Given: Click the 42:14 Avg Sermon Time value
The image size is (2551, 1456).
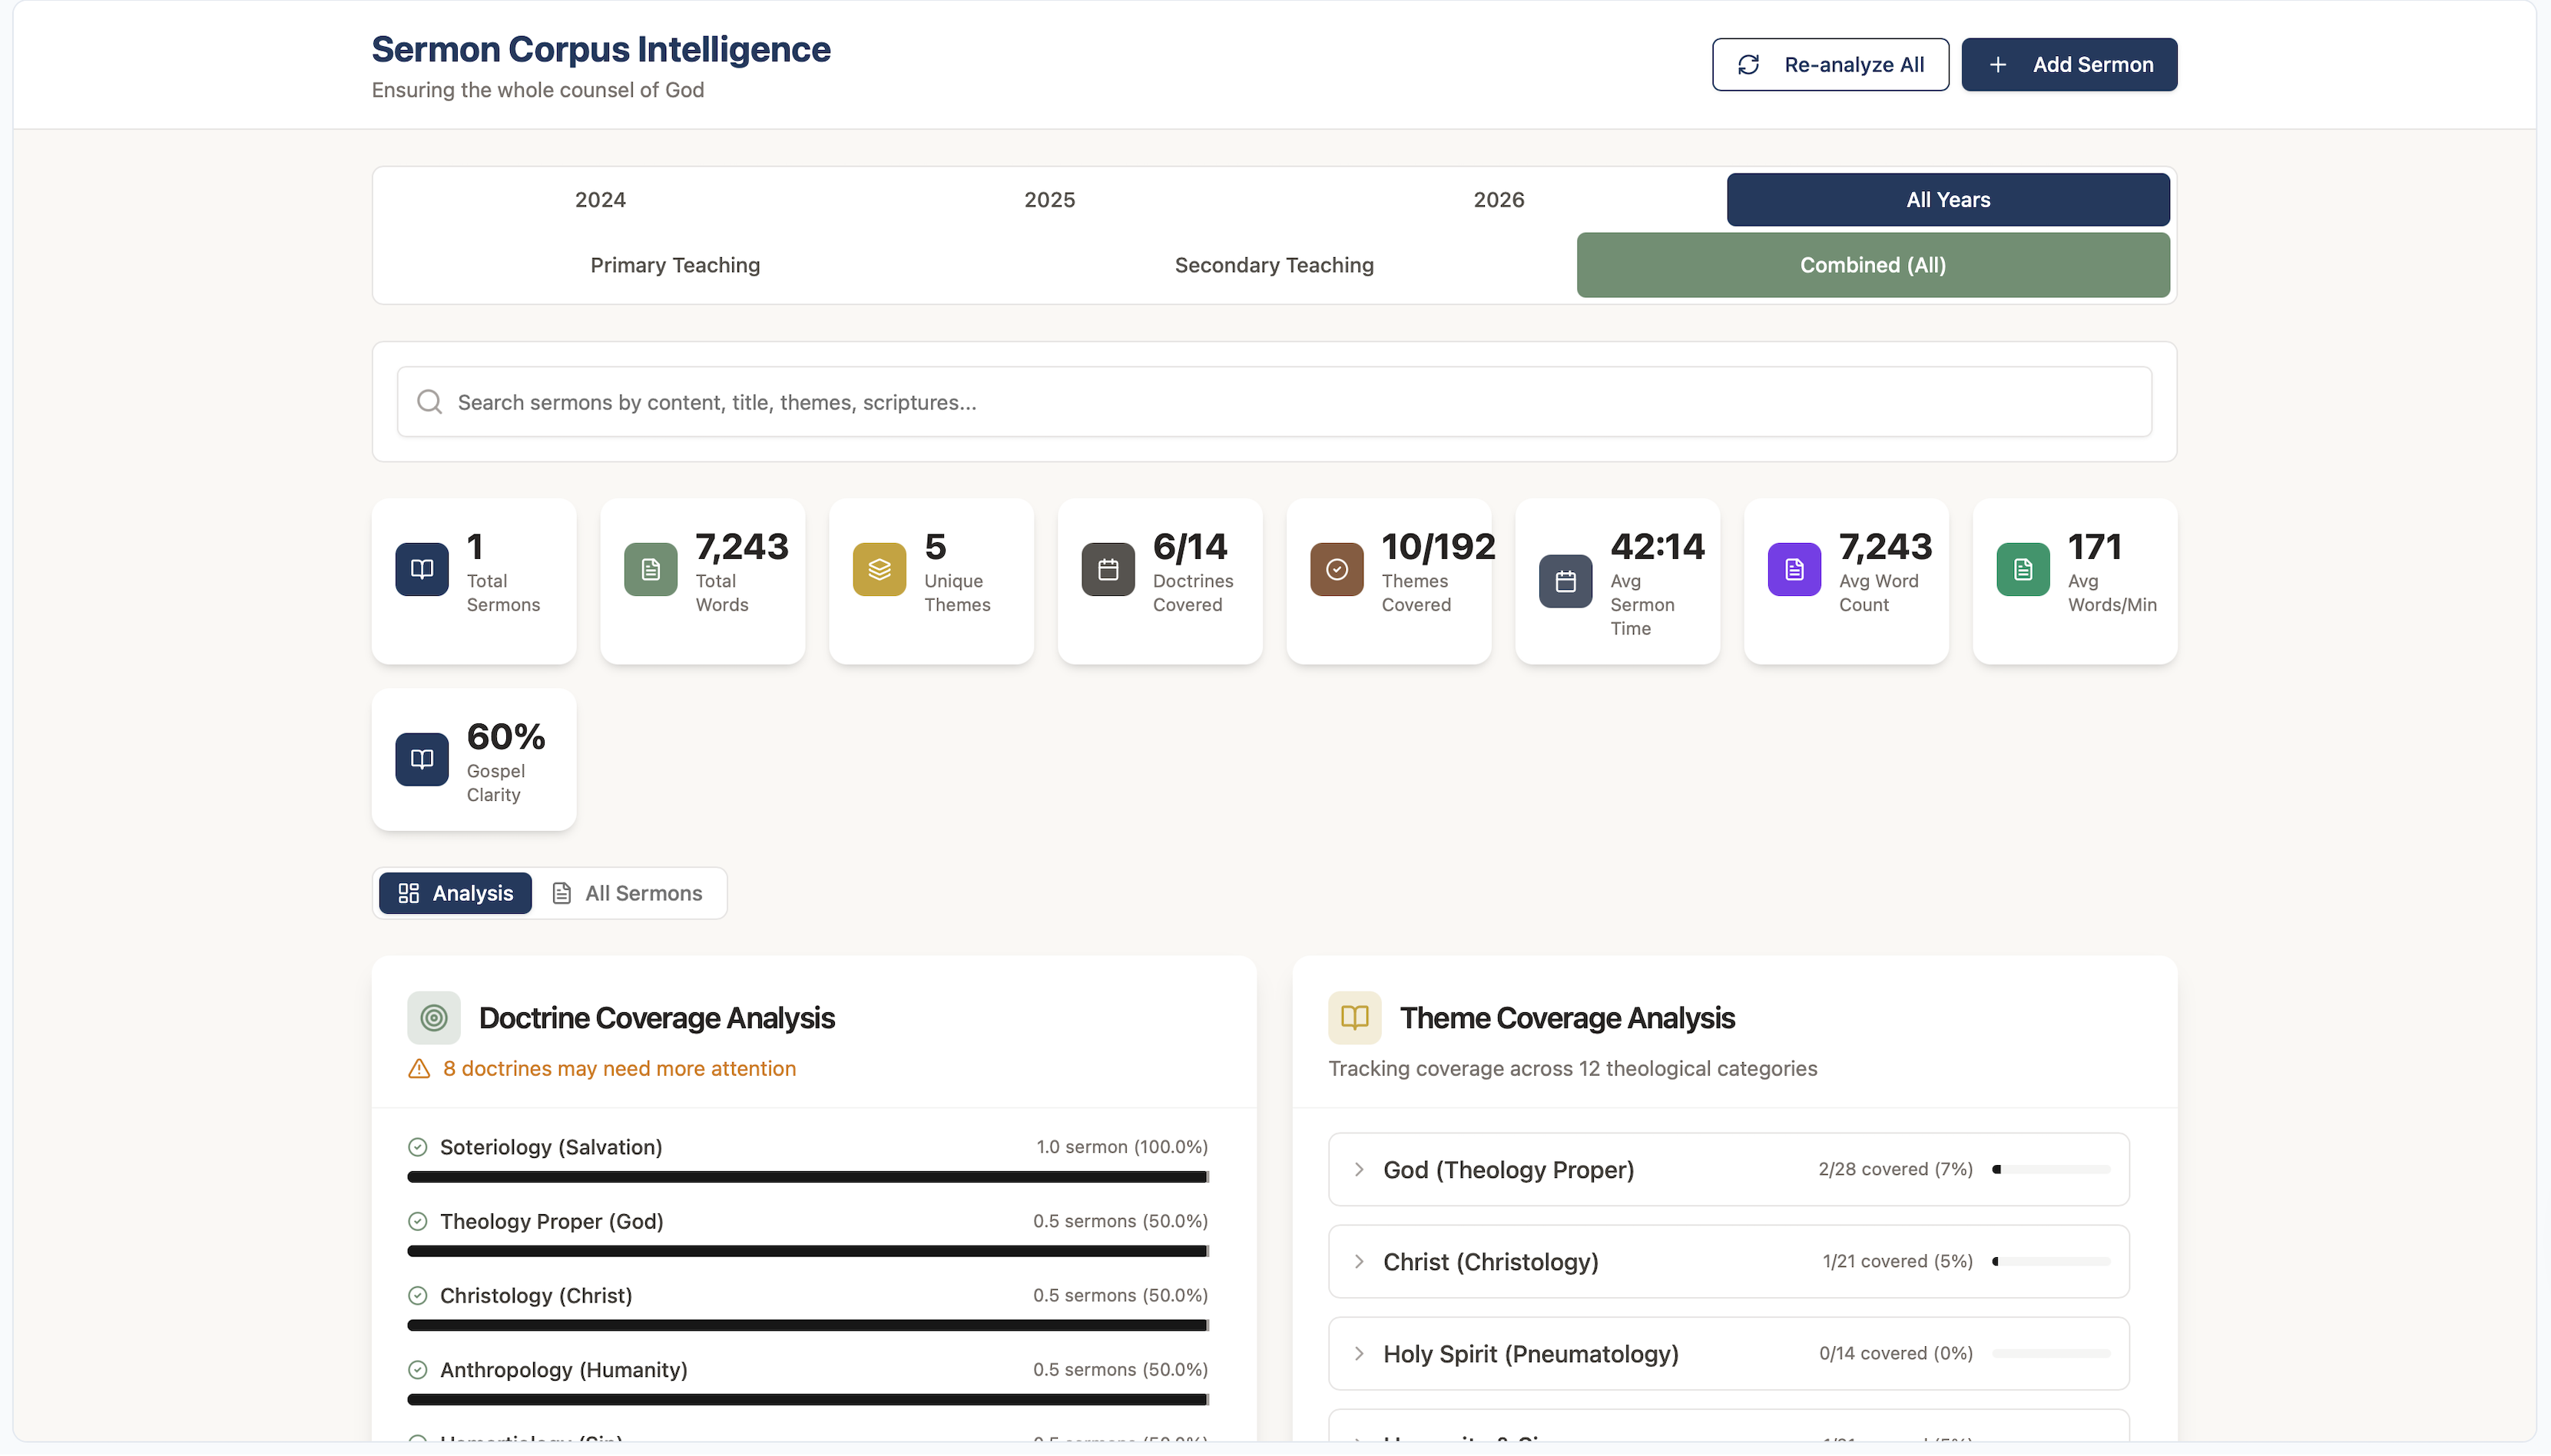Looking at the screenshot, I should pyautogui.click(x=1657, y=547).
